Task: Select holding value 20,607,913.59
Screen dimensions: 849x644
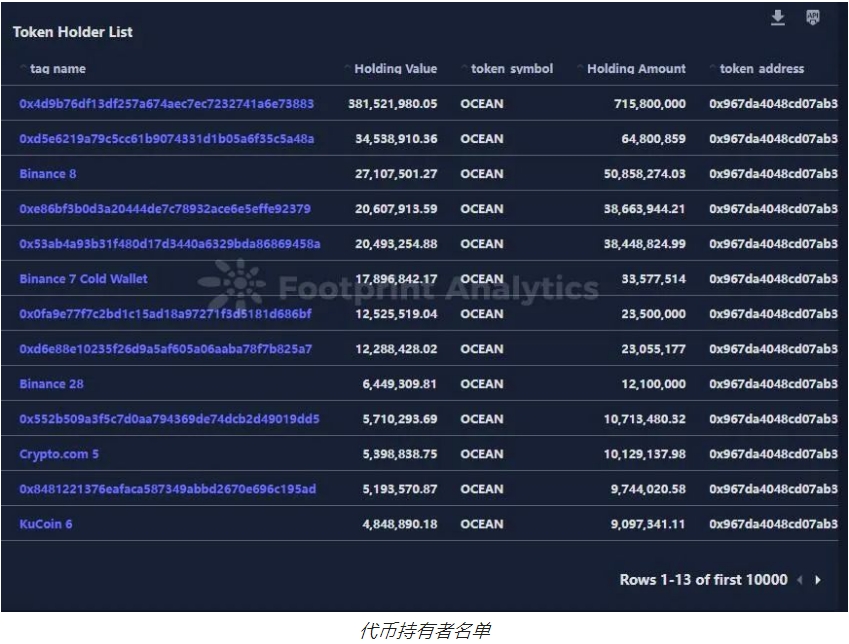Action: (396, 209)
